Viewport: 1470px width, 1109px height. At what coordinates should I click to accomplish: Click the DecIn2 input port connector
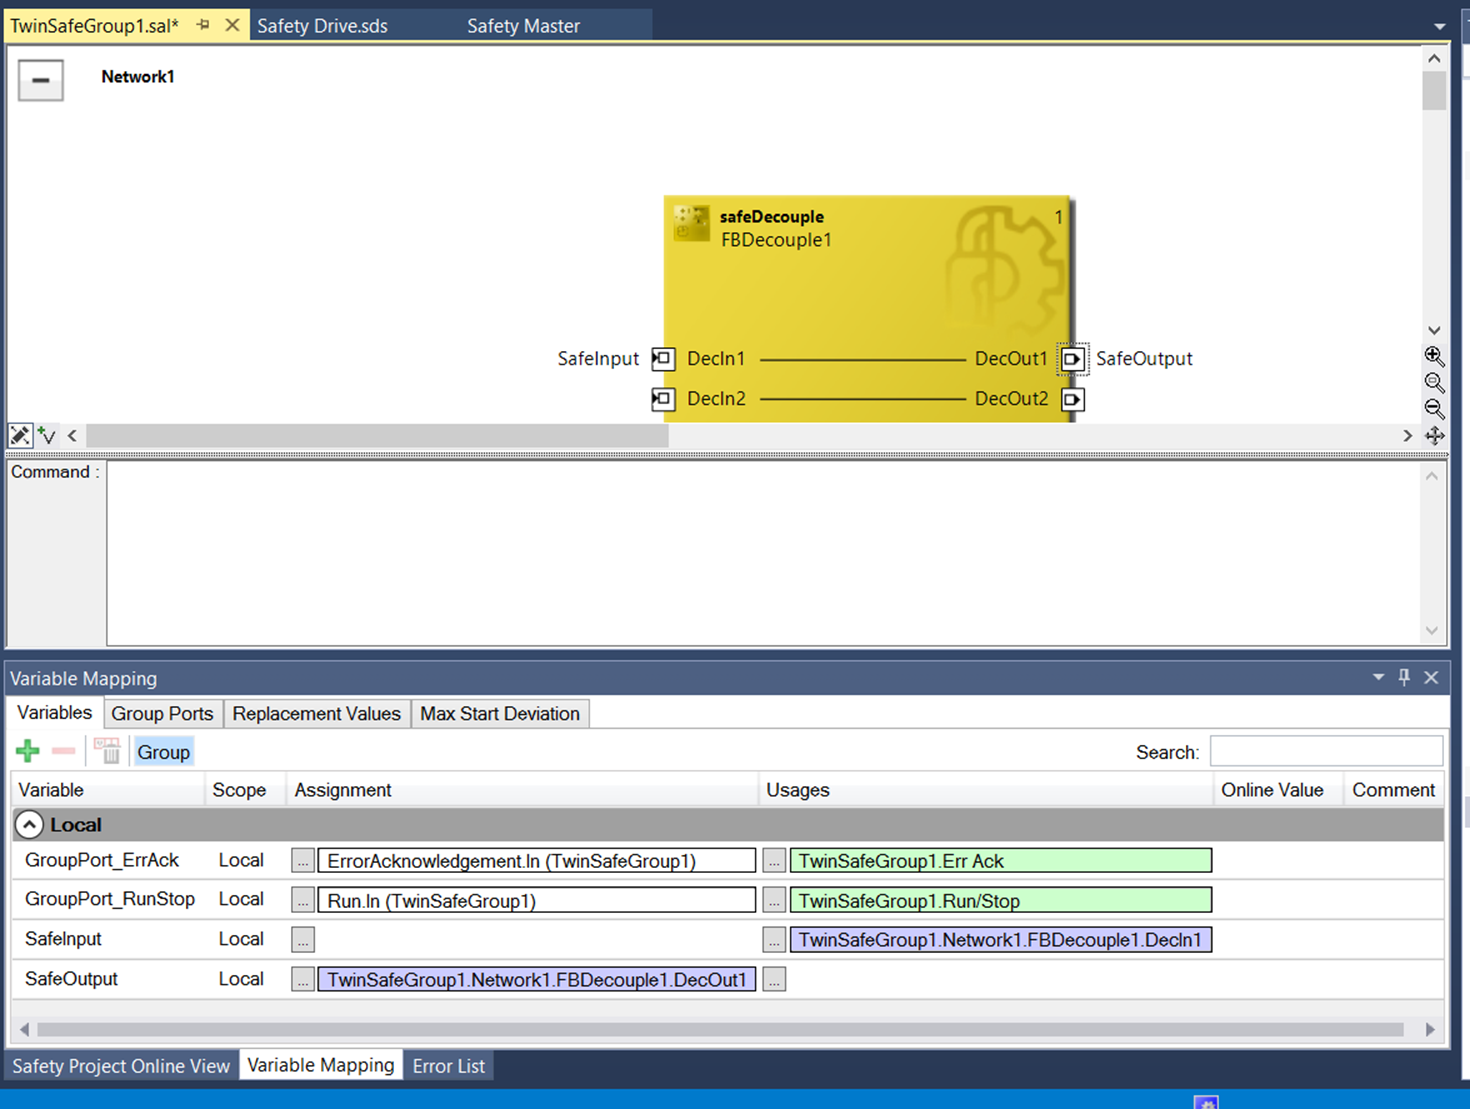pos(662,399)
